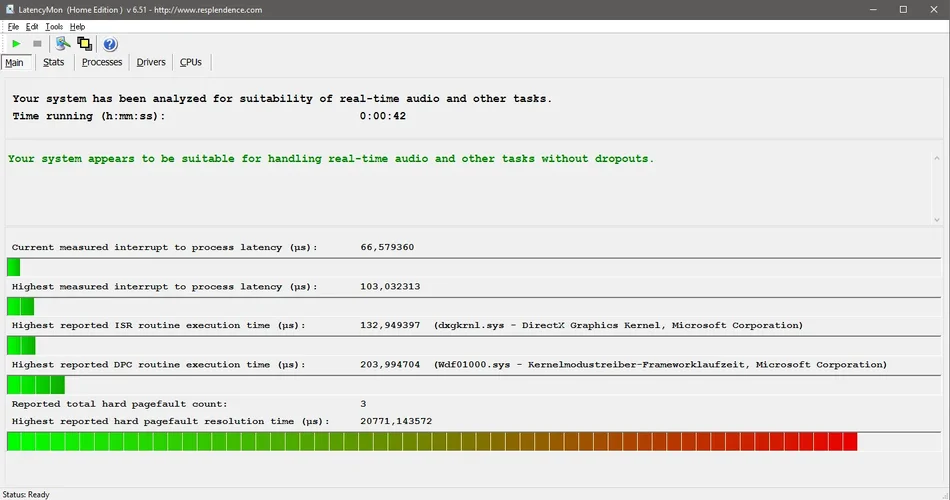Click the value 20771,143572

click(x=396, y=421)
